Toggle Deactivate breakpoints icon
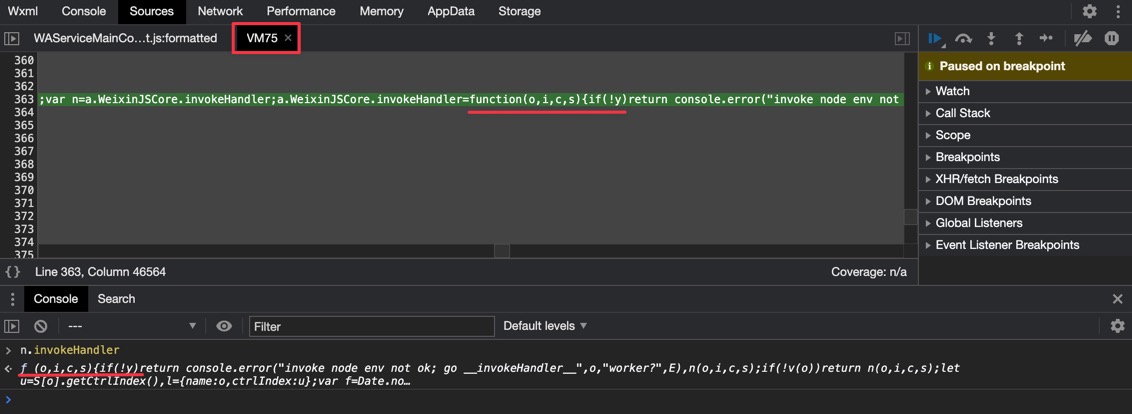This screenshot has width=1132, height=414. pyautogui.click(x=1082, y=38)
